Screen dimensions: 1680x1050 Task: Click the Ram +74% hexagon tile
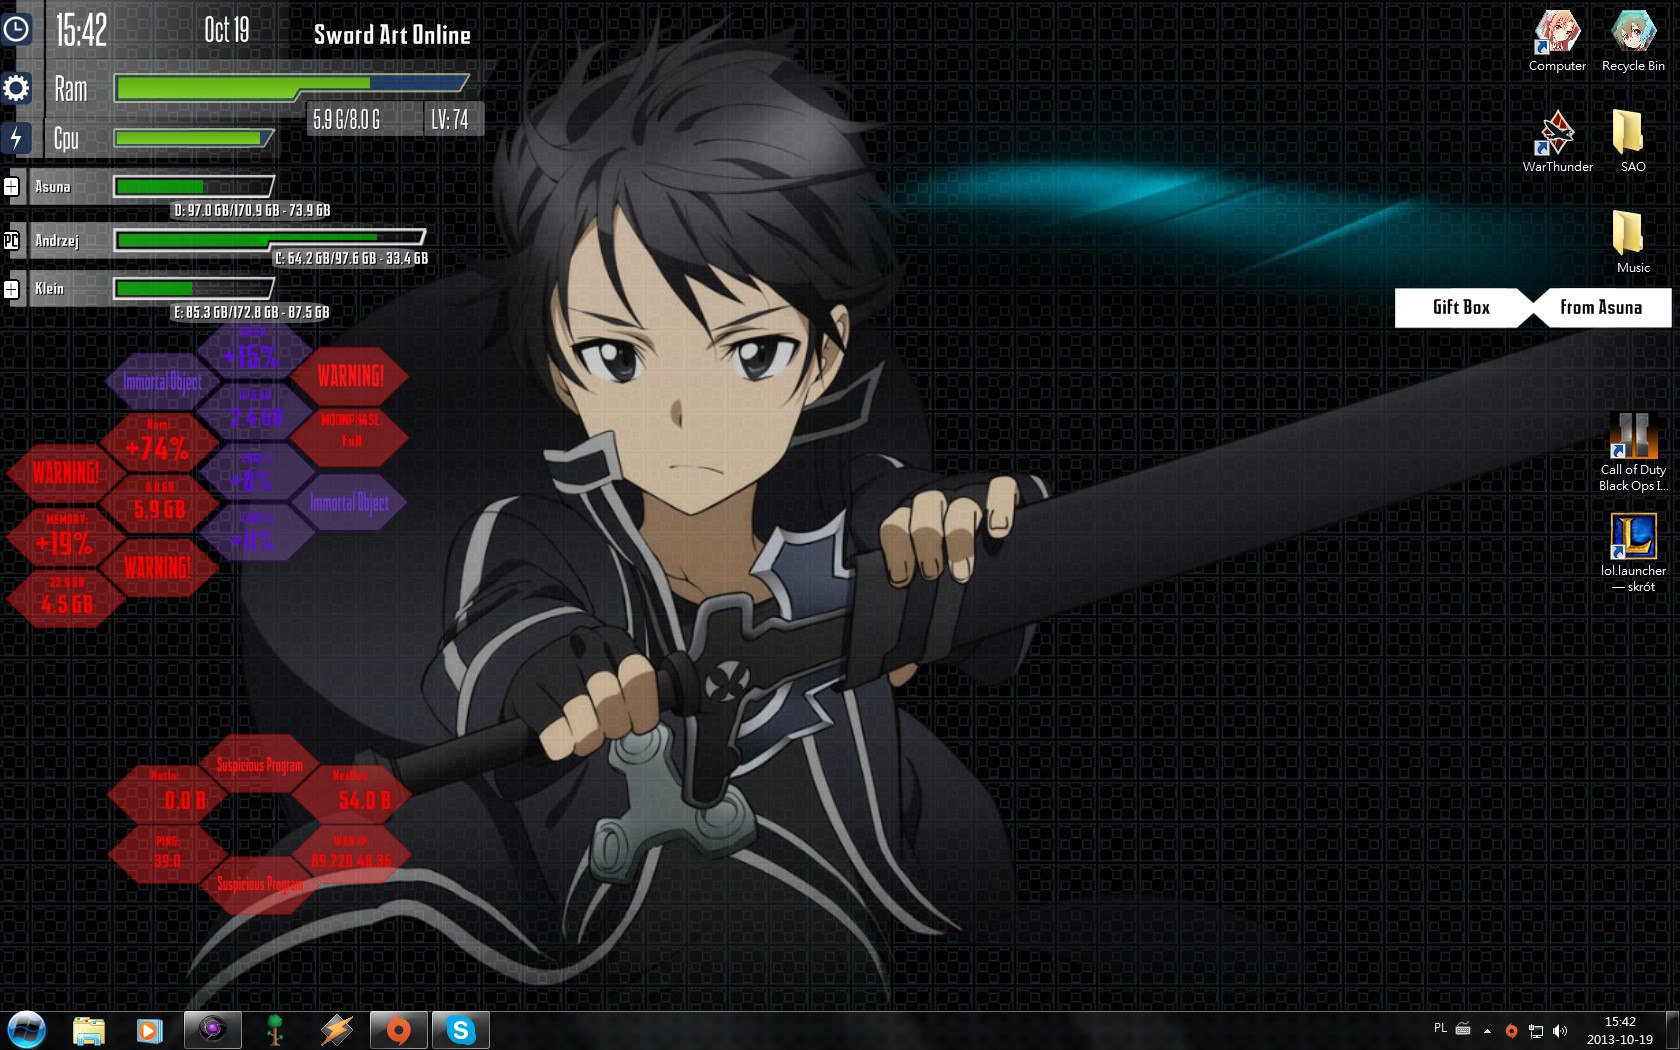pos(158,442)
